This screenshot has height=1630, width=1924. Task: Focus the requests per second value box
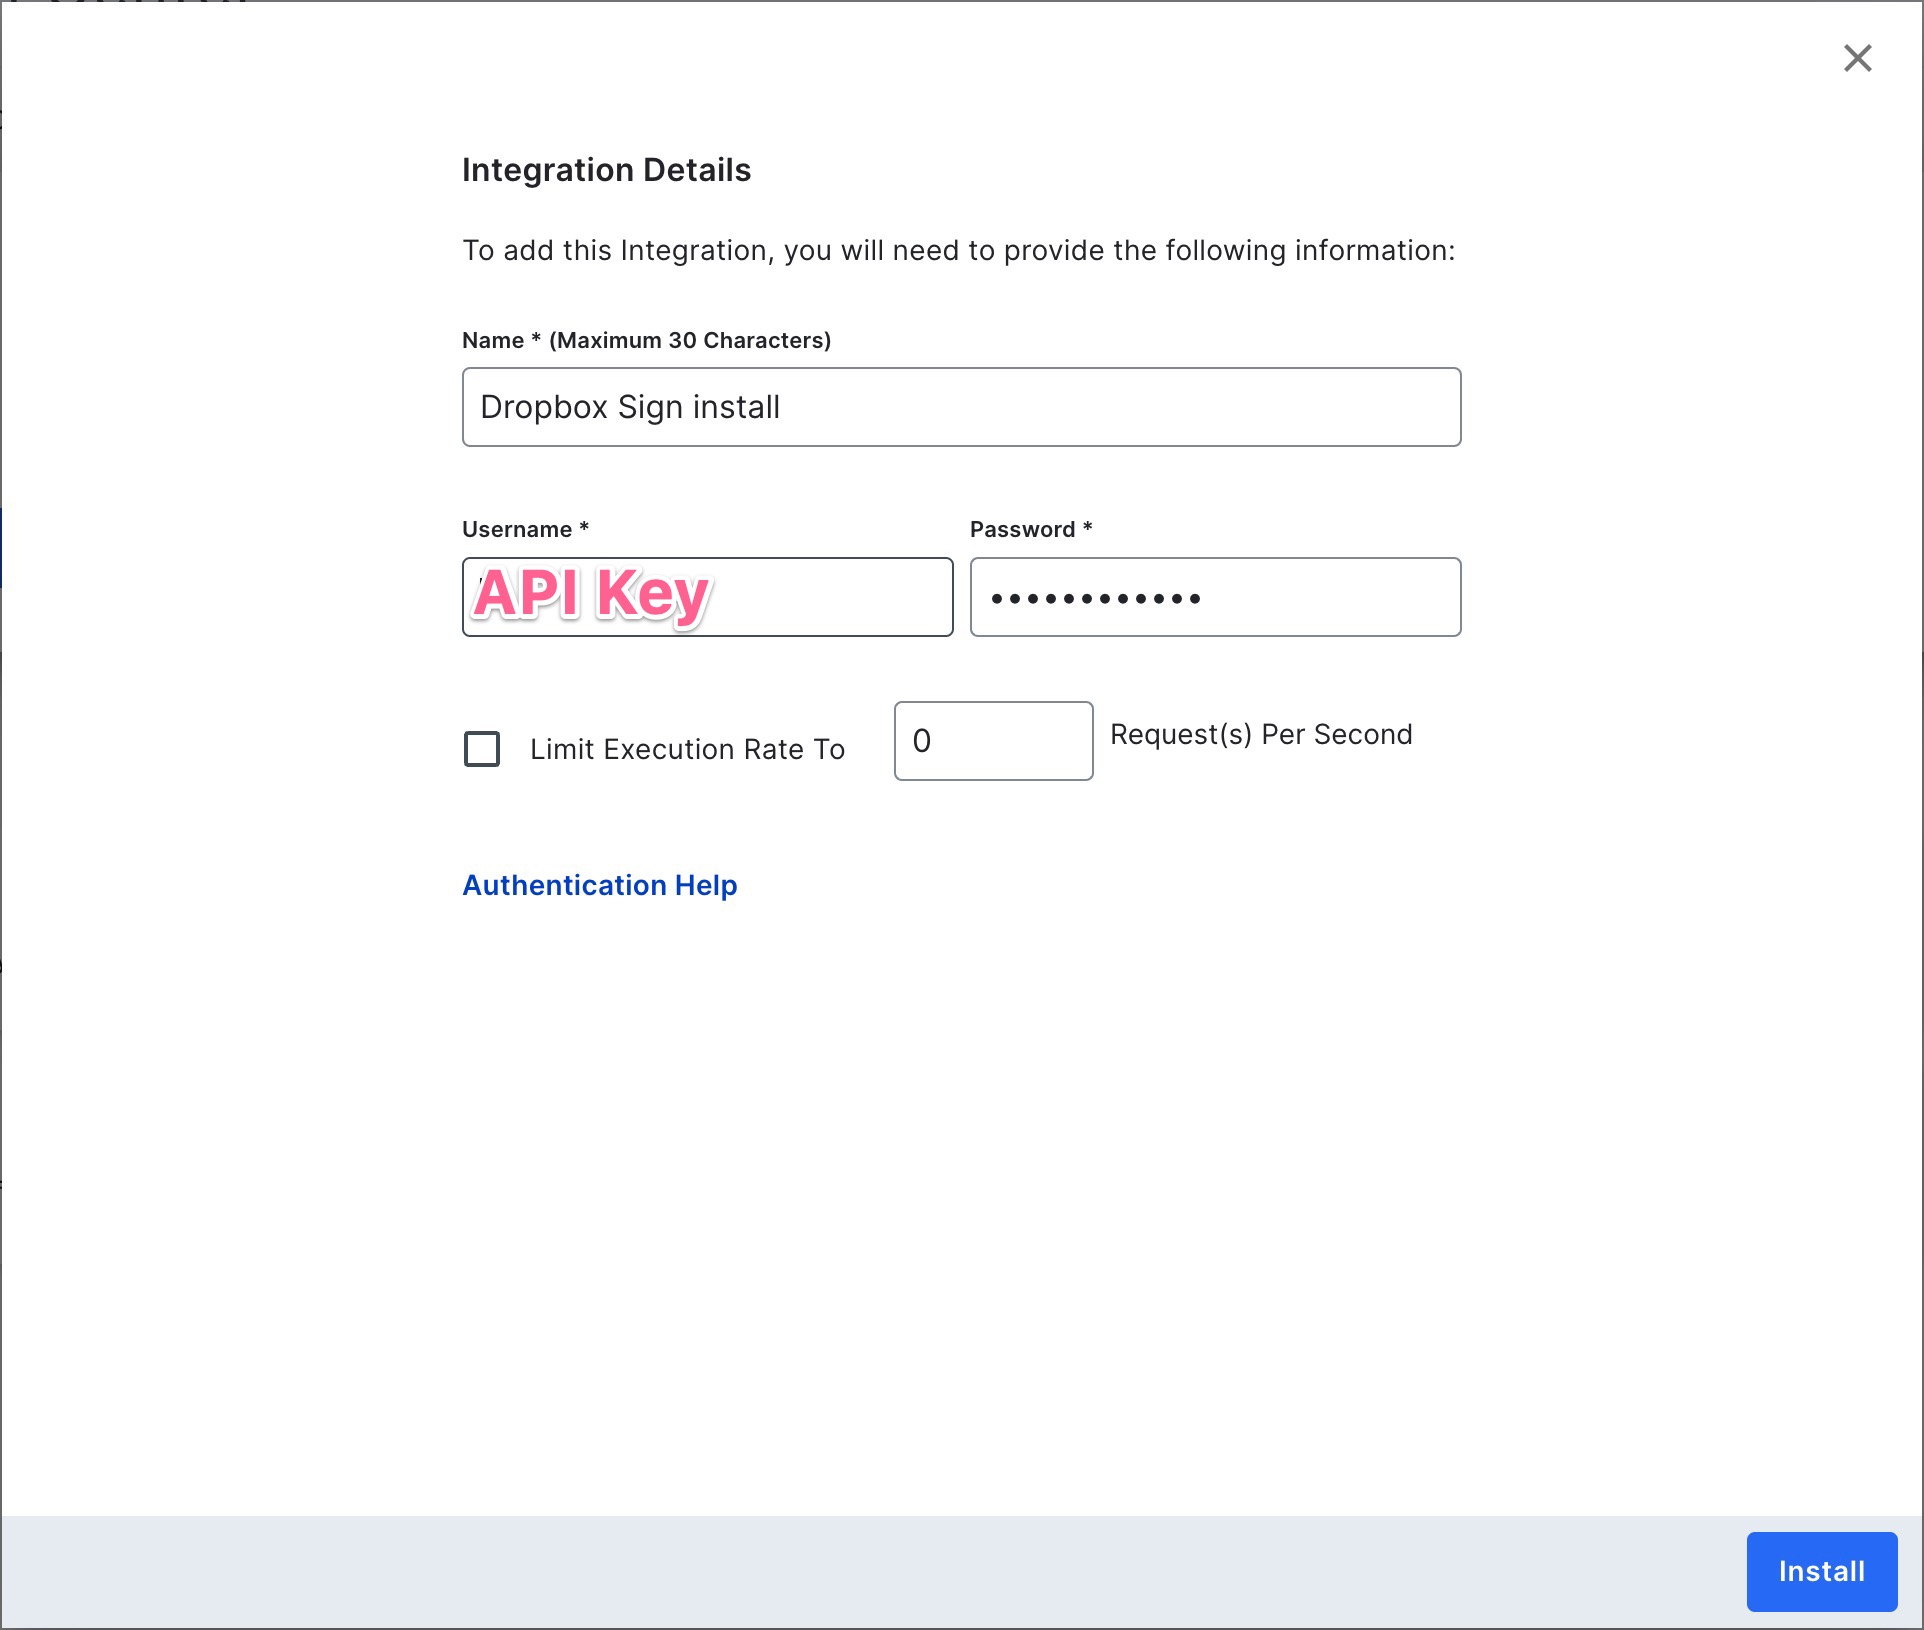[993, 741]
